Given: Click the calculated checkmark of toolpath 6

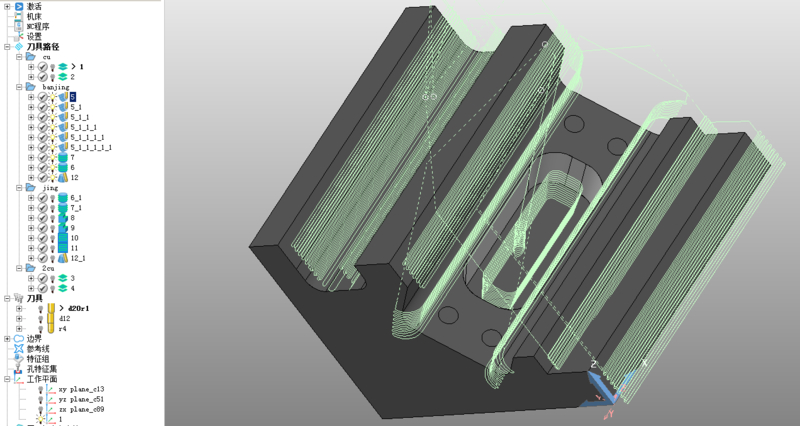Looking at the screenshot, I should click(43, 167).
